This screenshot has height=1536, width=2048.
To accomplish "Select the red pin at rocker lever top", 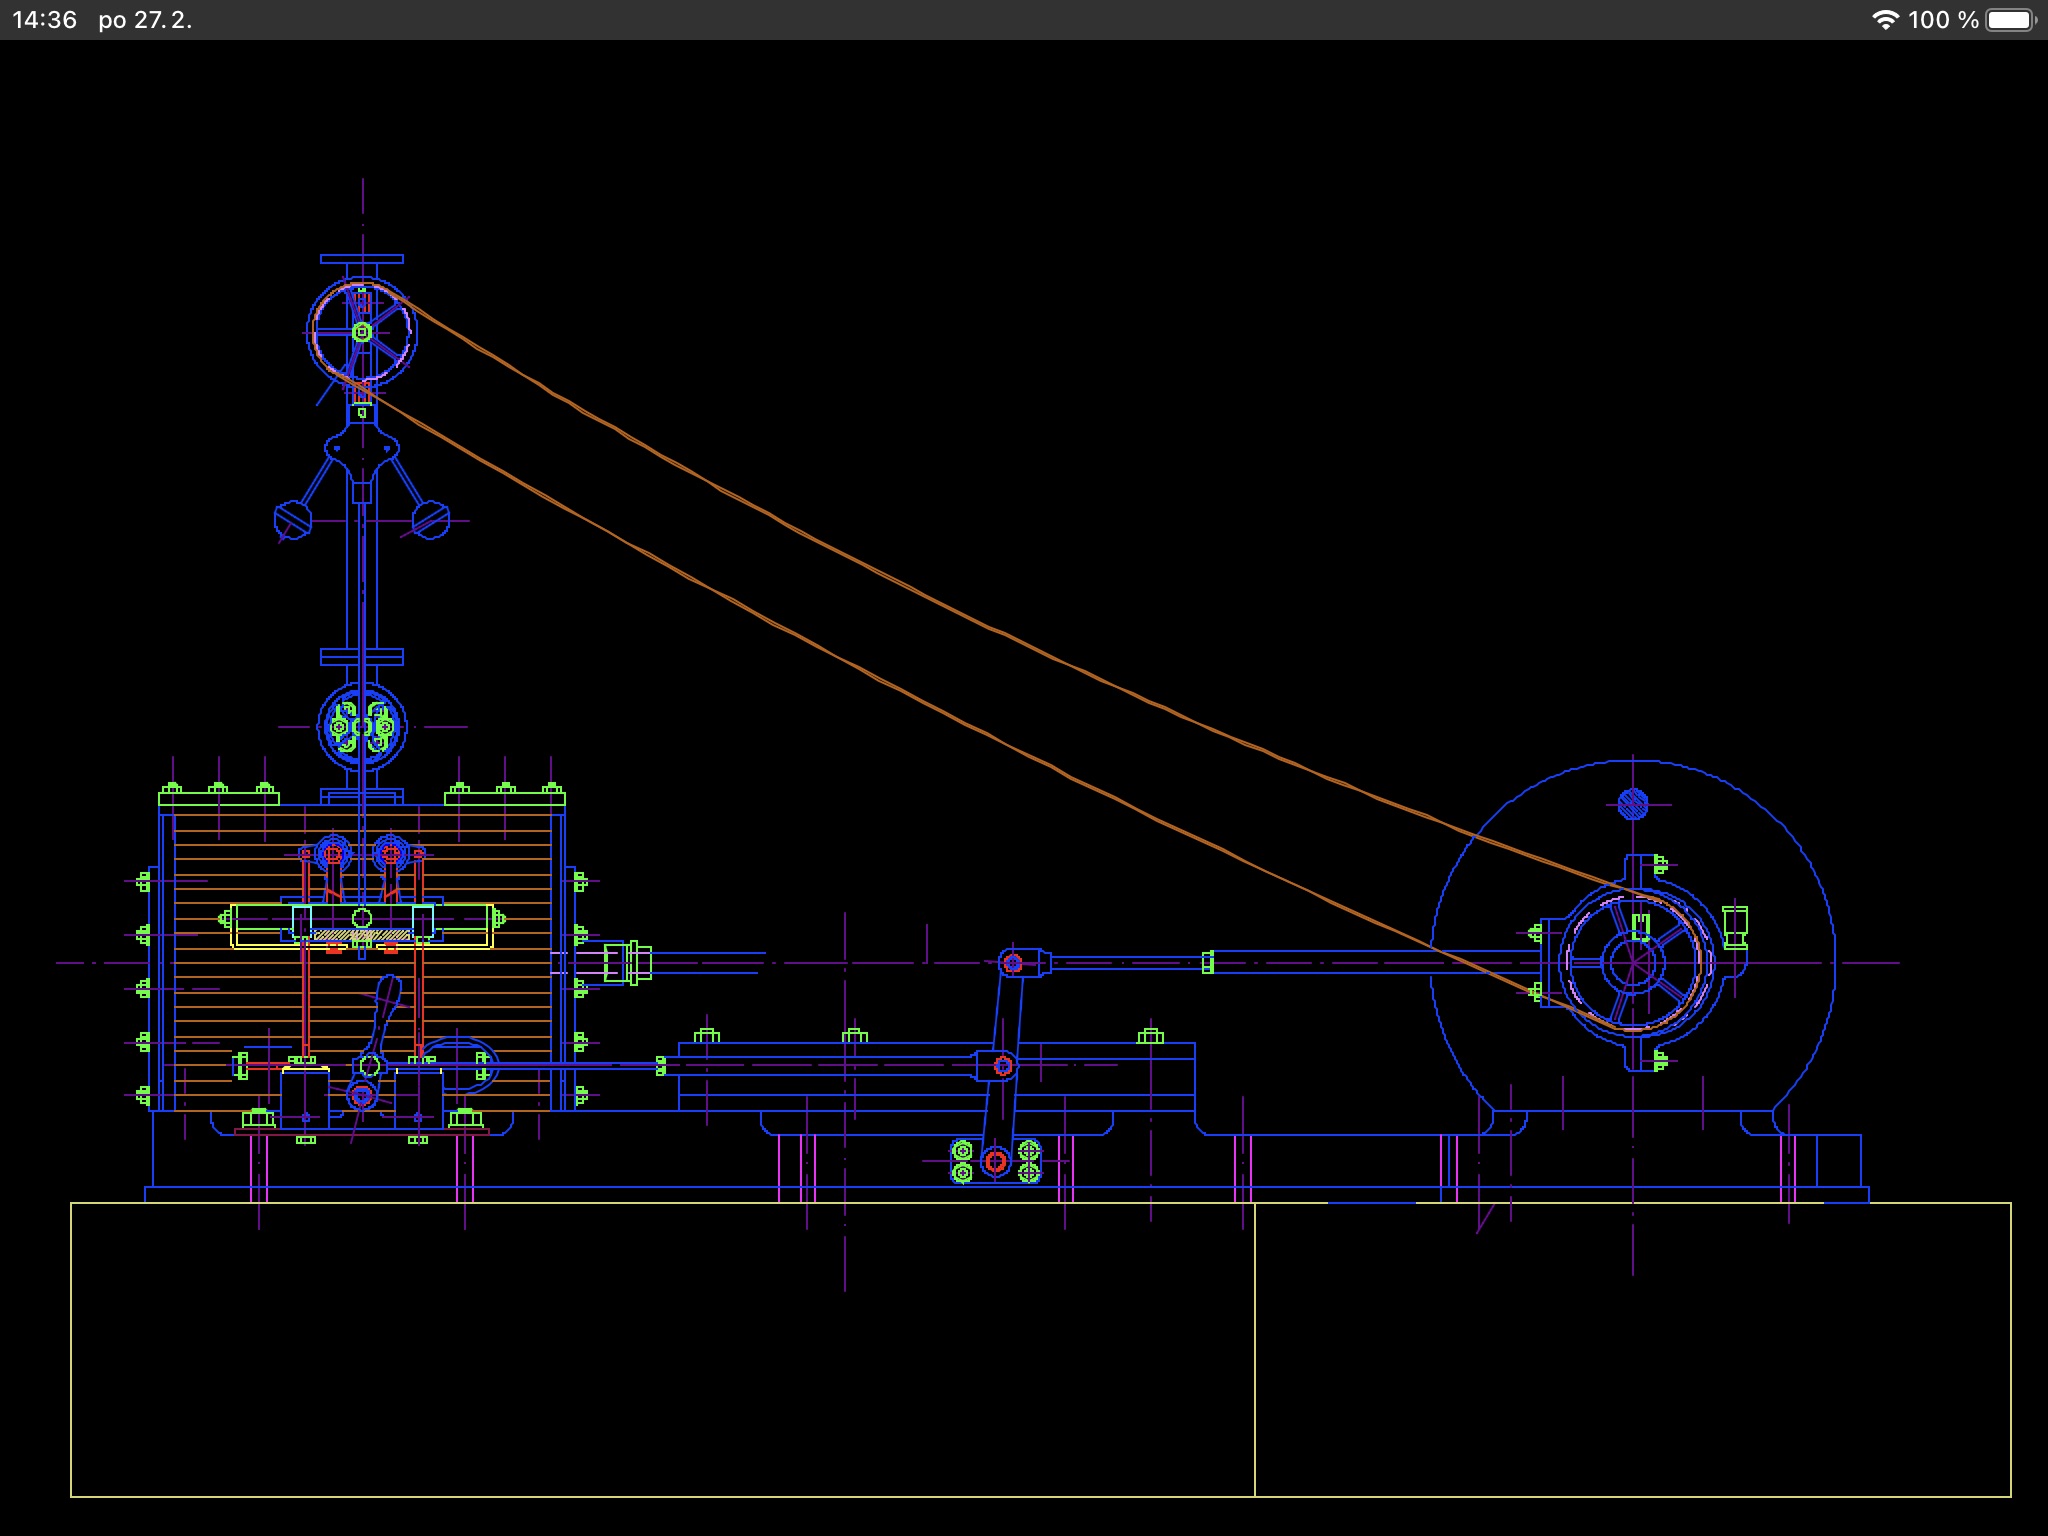I will click(x=1012, y=963).
